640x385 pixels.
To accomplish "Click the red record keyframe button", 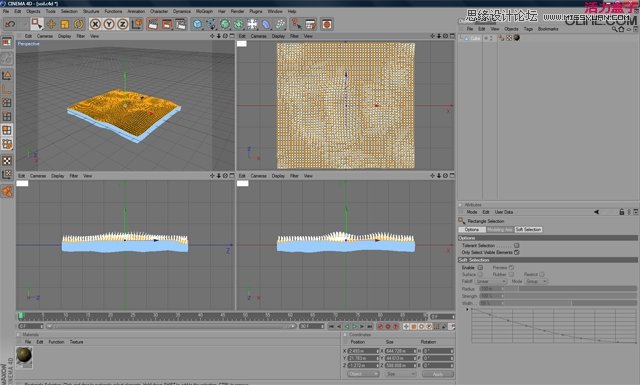I will (x=380, y=326).
